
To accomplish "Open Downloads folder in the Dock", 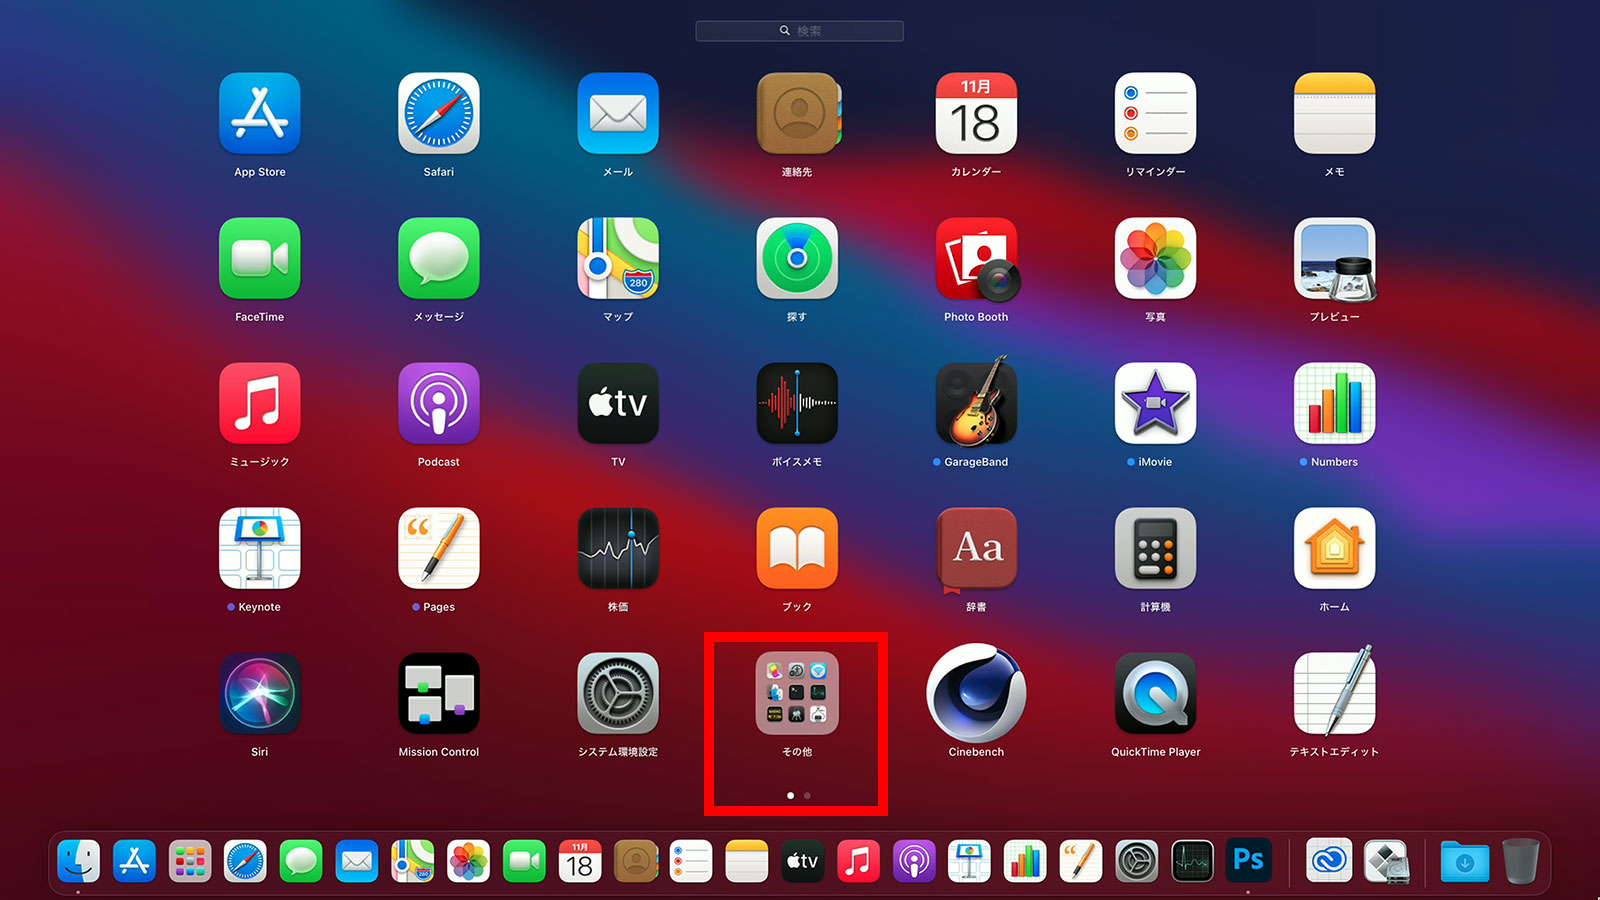I will 1464,861.
